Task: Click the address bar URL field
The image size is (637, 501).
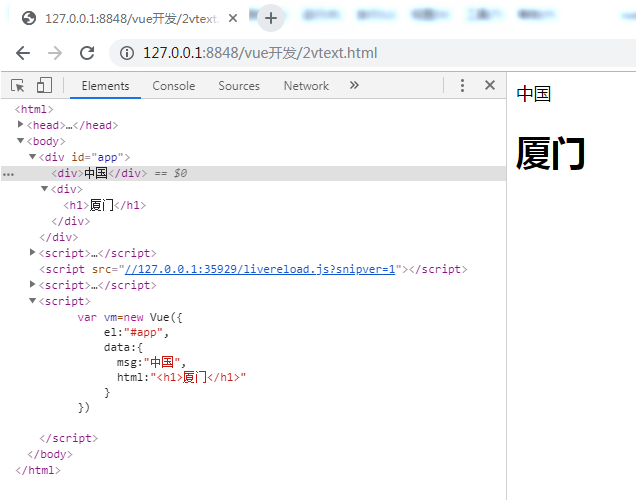Action: (260, 53)
